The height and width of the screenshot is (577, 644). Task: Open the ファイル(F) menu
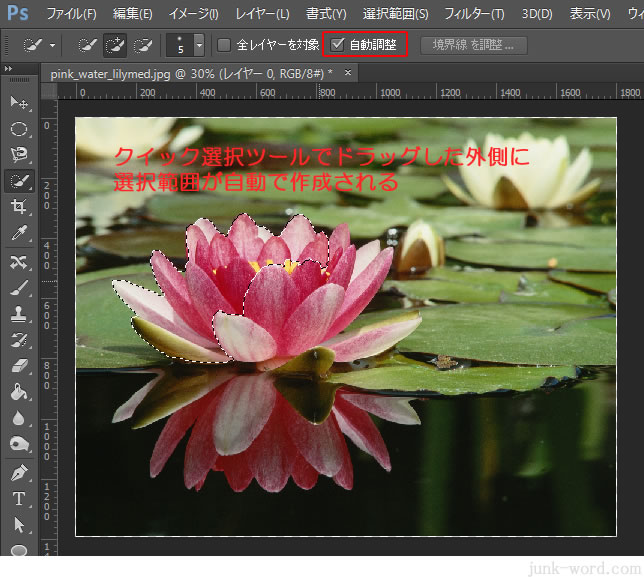pos(71,14)
